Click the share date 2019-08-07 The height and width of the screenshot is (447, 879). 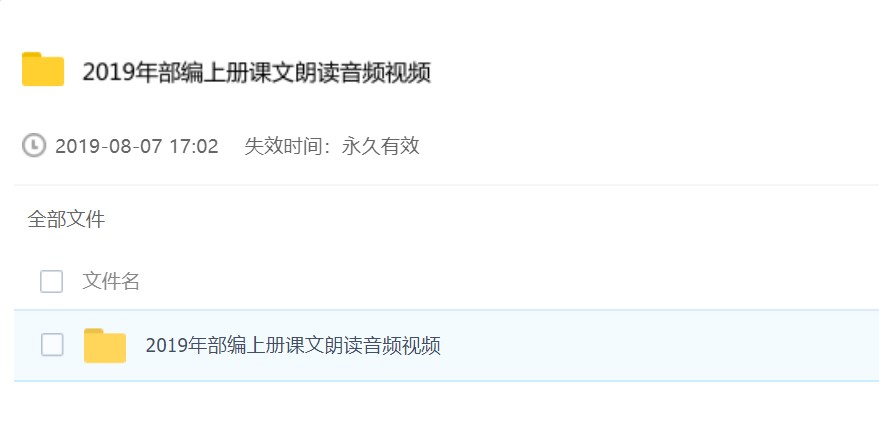pos(109,146)
